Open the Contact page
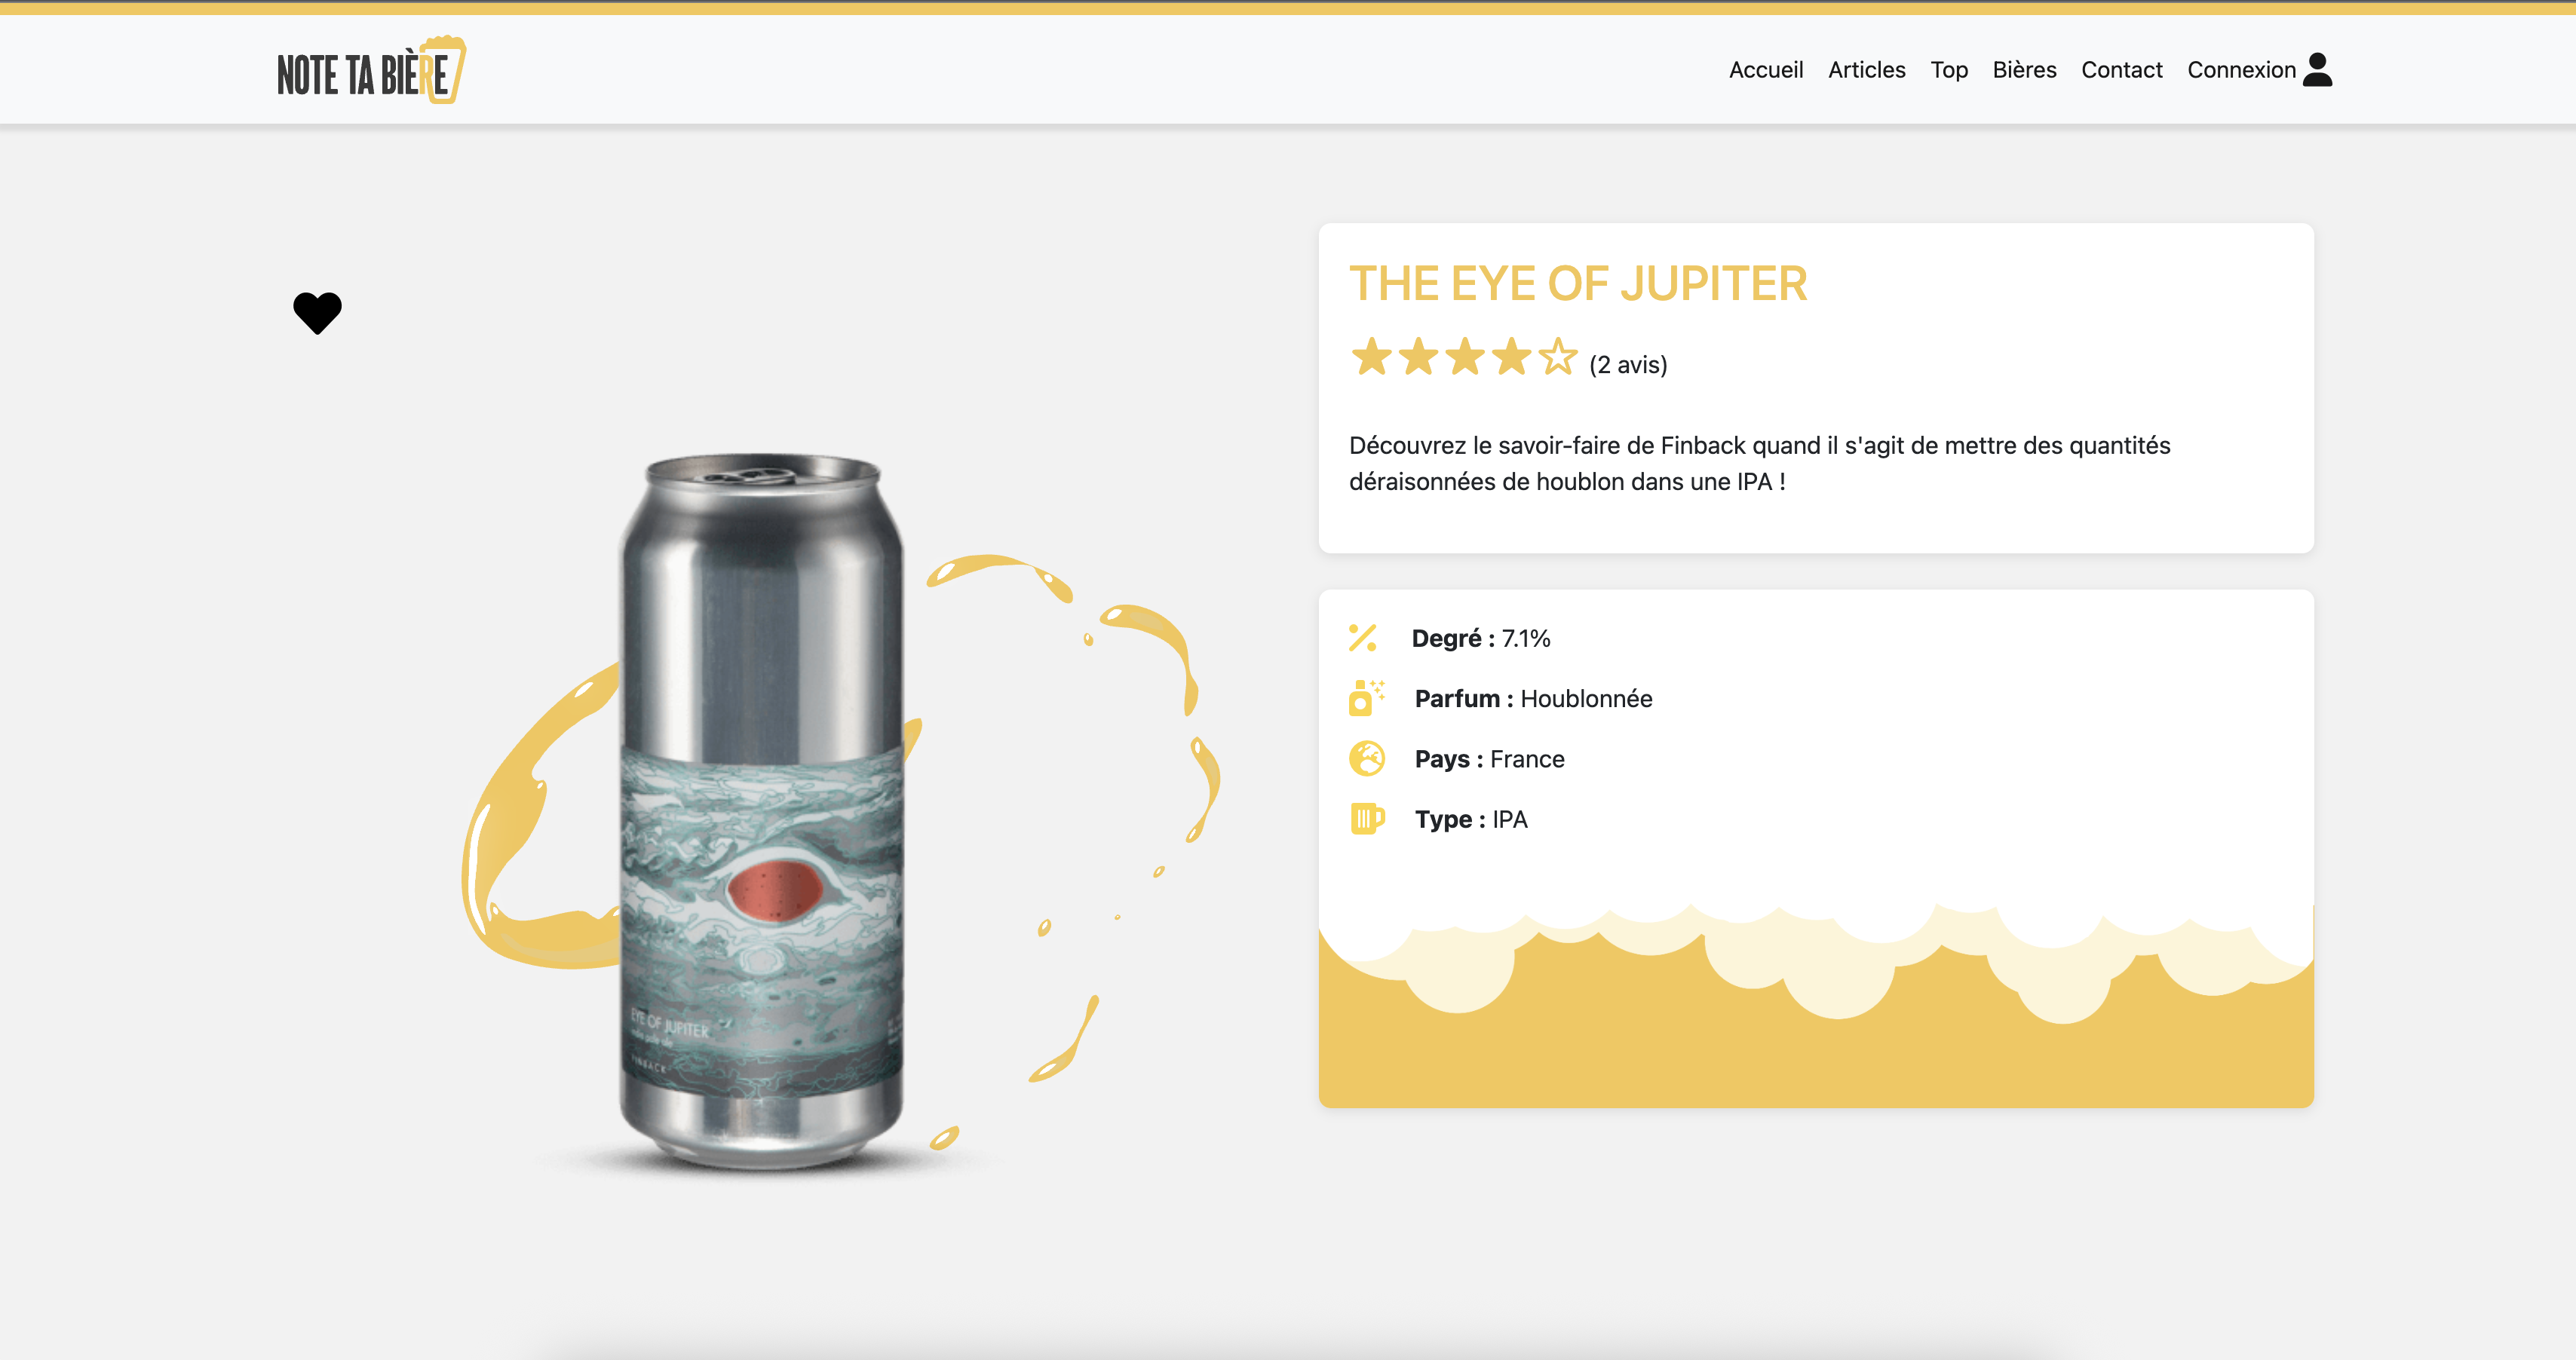 tap(2121, 70)
